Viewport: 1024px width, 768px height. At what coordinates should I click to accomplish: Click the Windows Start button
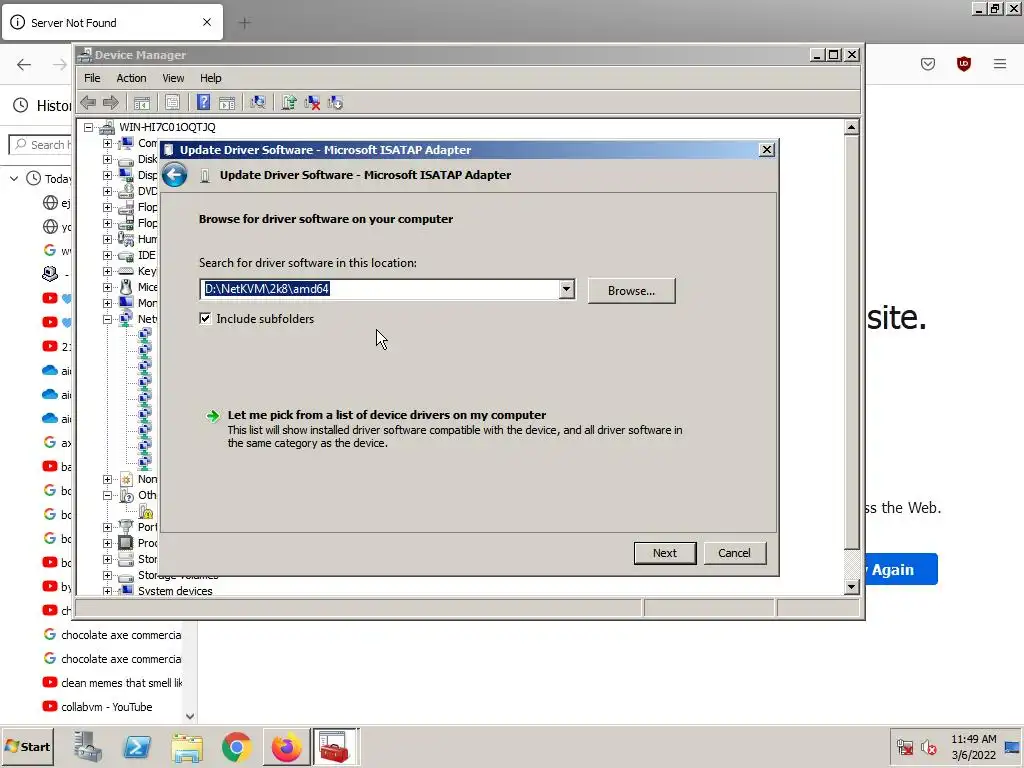tap(27, 746)
